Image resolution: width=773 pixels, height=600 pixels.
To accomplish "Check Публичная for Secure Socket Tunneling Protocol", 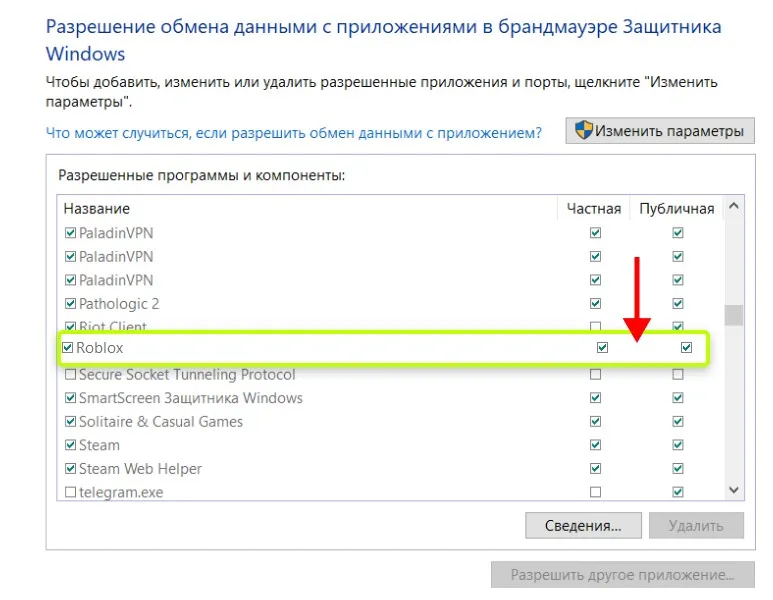I will (x=678, y=375).
